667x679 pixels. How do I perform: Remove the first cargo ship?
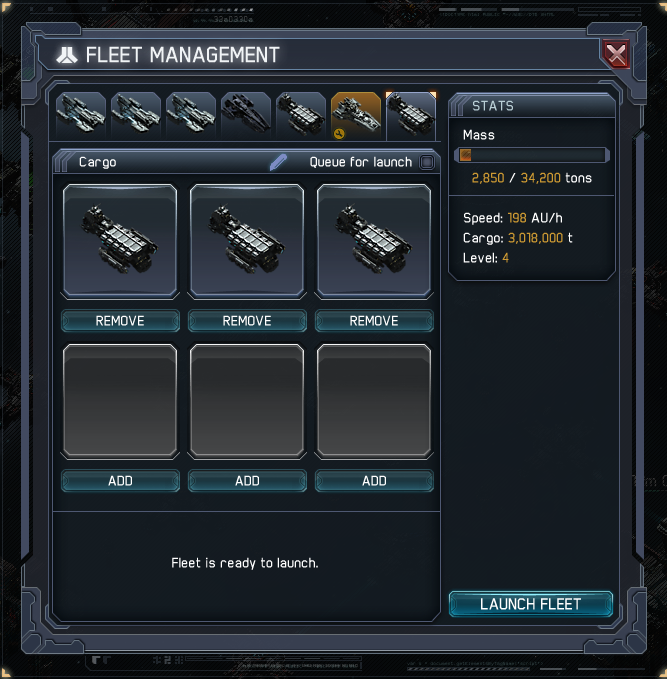120,321
